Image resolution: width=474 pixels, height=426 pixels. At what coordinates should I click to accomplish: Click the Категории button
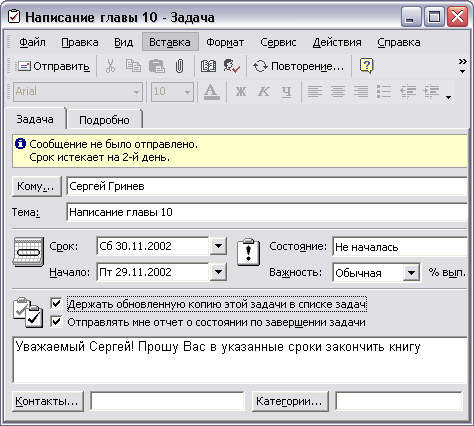289,401
